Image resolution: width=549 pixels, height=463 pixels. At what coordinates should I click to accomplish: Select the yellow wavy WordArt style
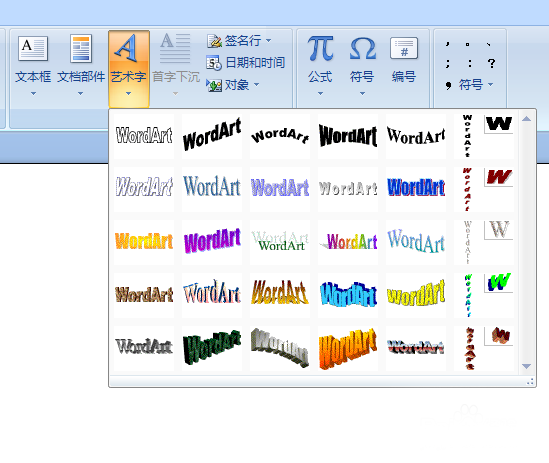pos(416,294)
